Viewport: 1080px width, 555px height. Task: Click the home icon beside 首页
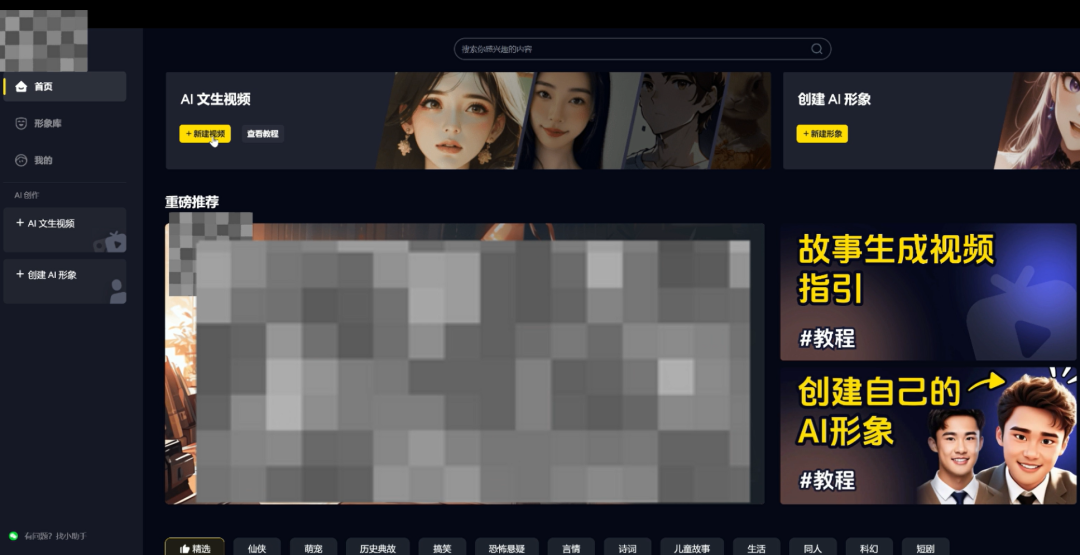[x=21, y=87]
